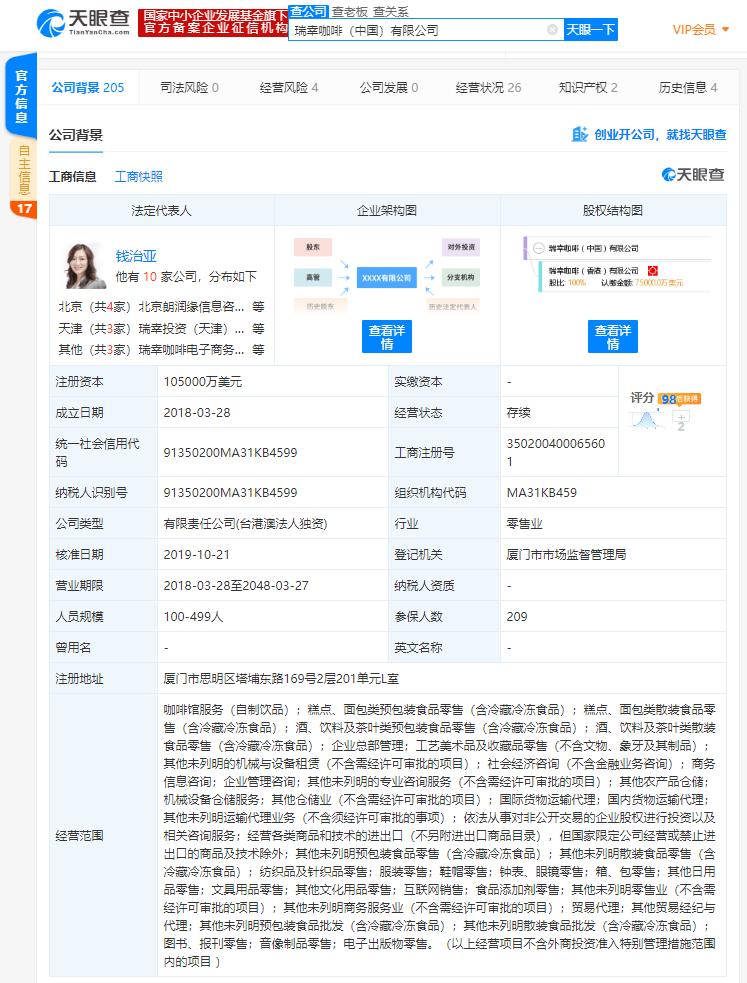Click the approval date 2019-10-21
The width and height of the screenshot is (747, 983).
[x=197, y=555]
